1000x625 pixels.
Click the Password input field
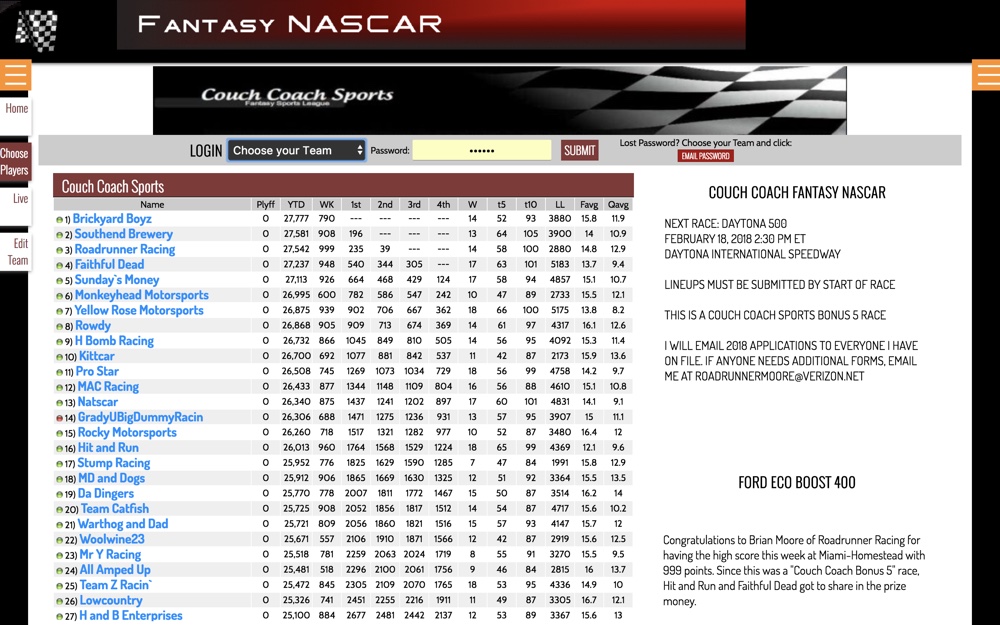click(x=482, y=151)
